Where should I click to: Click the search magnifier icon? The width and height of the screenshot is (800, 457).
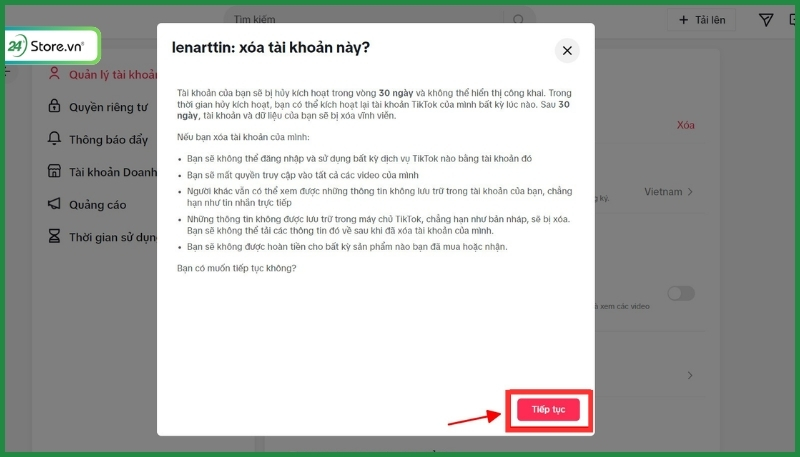[x=518, y=19]
